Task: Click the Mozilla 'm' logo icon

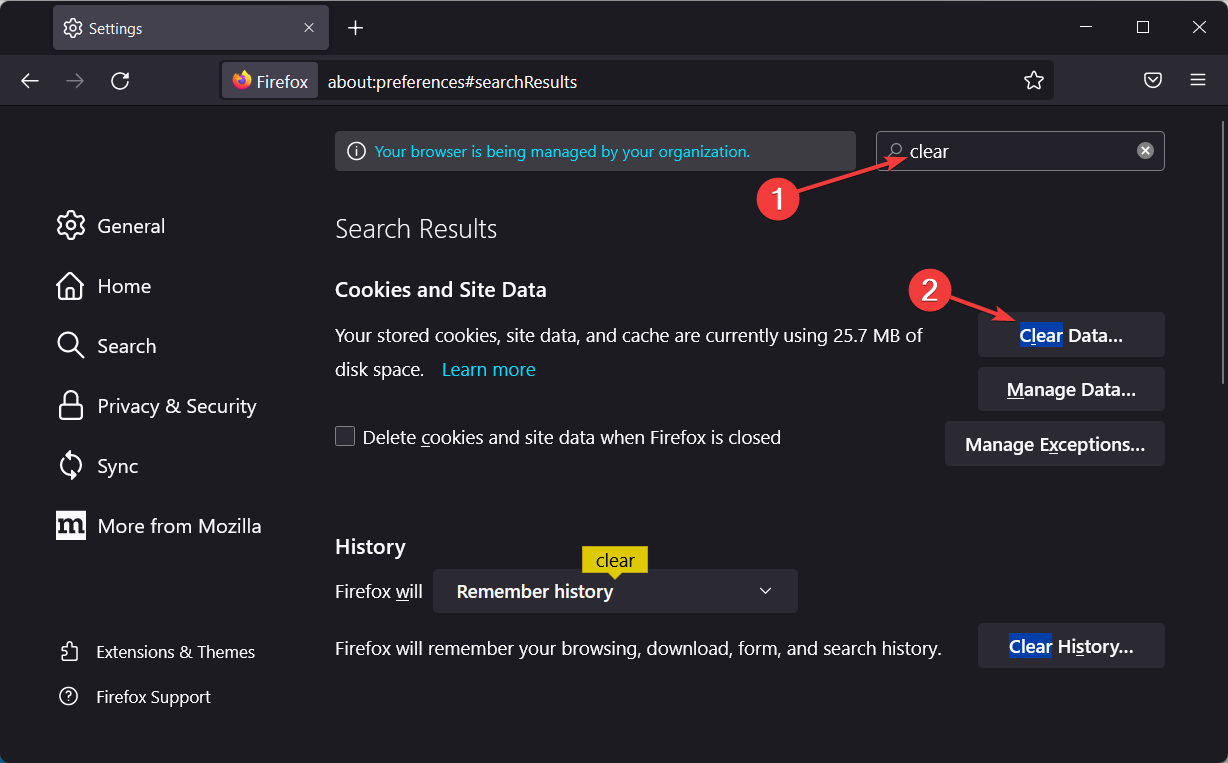Action: [71, 526]
